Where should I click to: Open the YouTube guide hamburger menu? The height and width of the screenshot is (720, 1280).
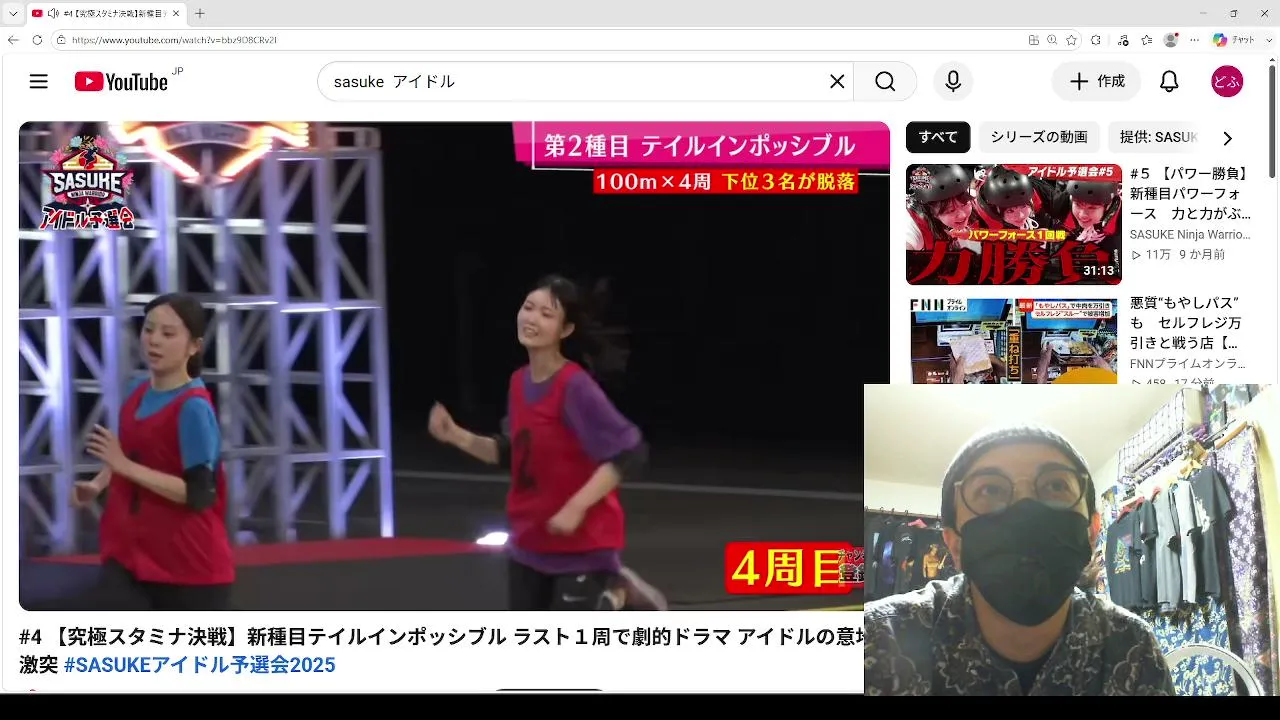[x=38, y=82]
